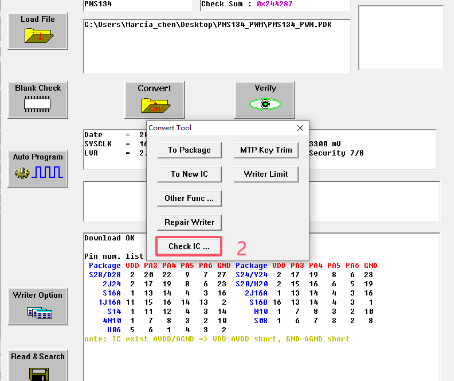Select S28/D28 package row label

(104, 275)
